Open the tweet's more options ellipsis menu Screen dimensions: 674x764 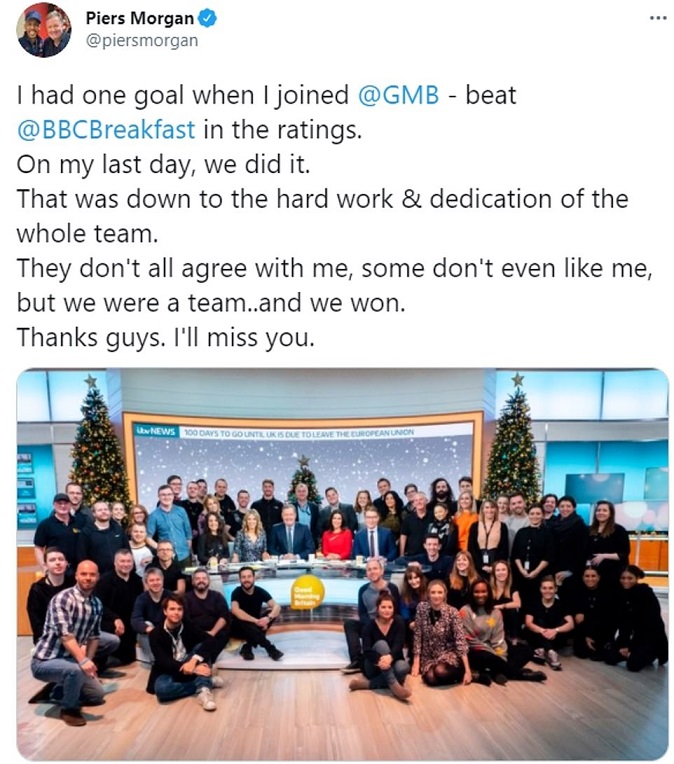pos(656,17)
